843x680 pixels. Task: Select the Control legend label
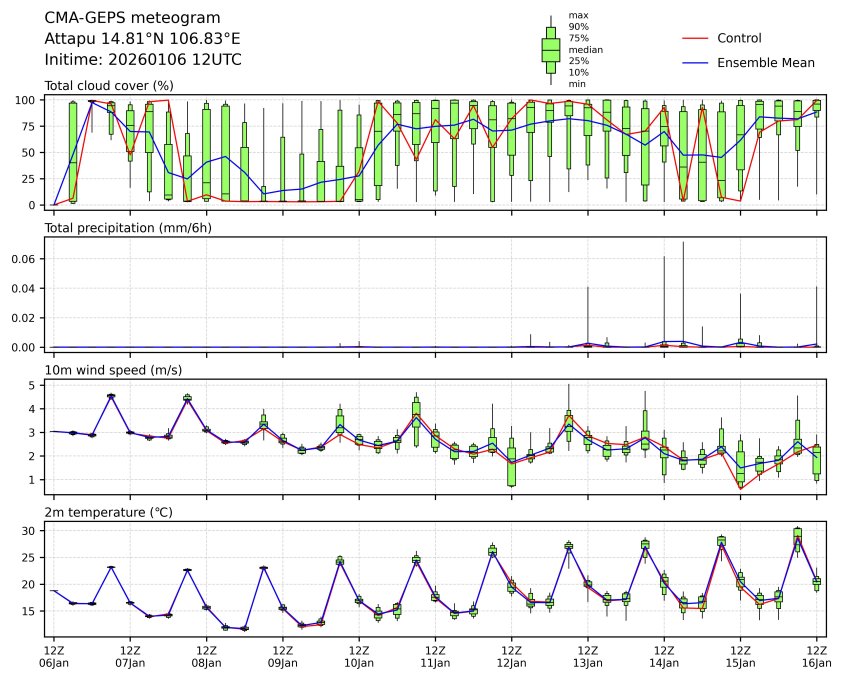pyautogui.click(x=739, y=38)
